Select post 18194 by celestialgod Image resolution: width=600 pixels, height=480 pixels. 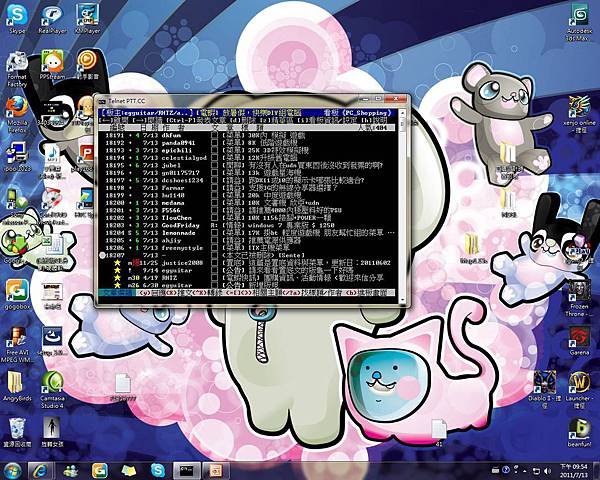coord(246,158)
